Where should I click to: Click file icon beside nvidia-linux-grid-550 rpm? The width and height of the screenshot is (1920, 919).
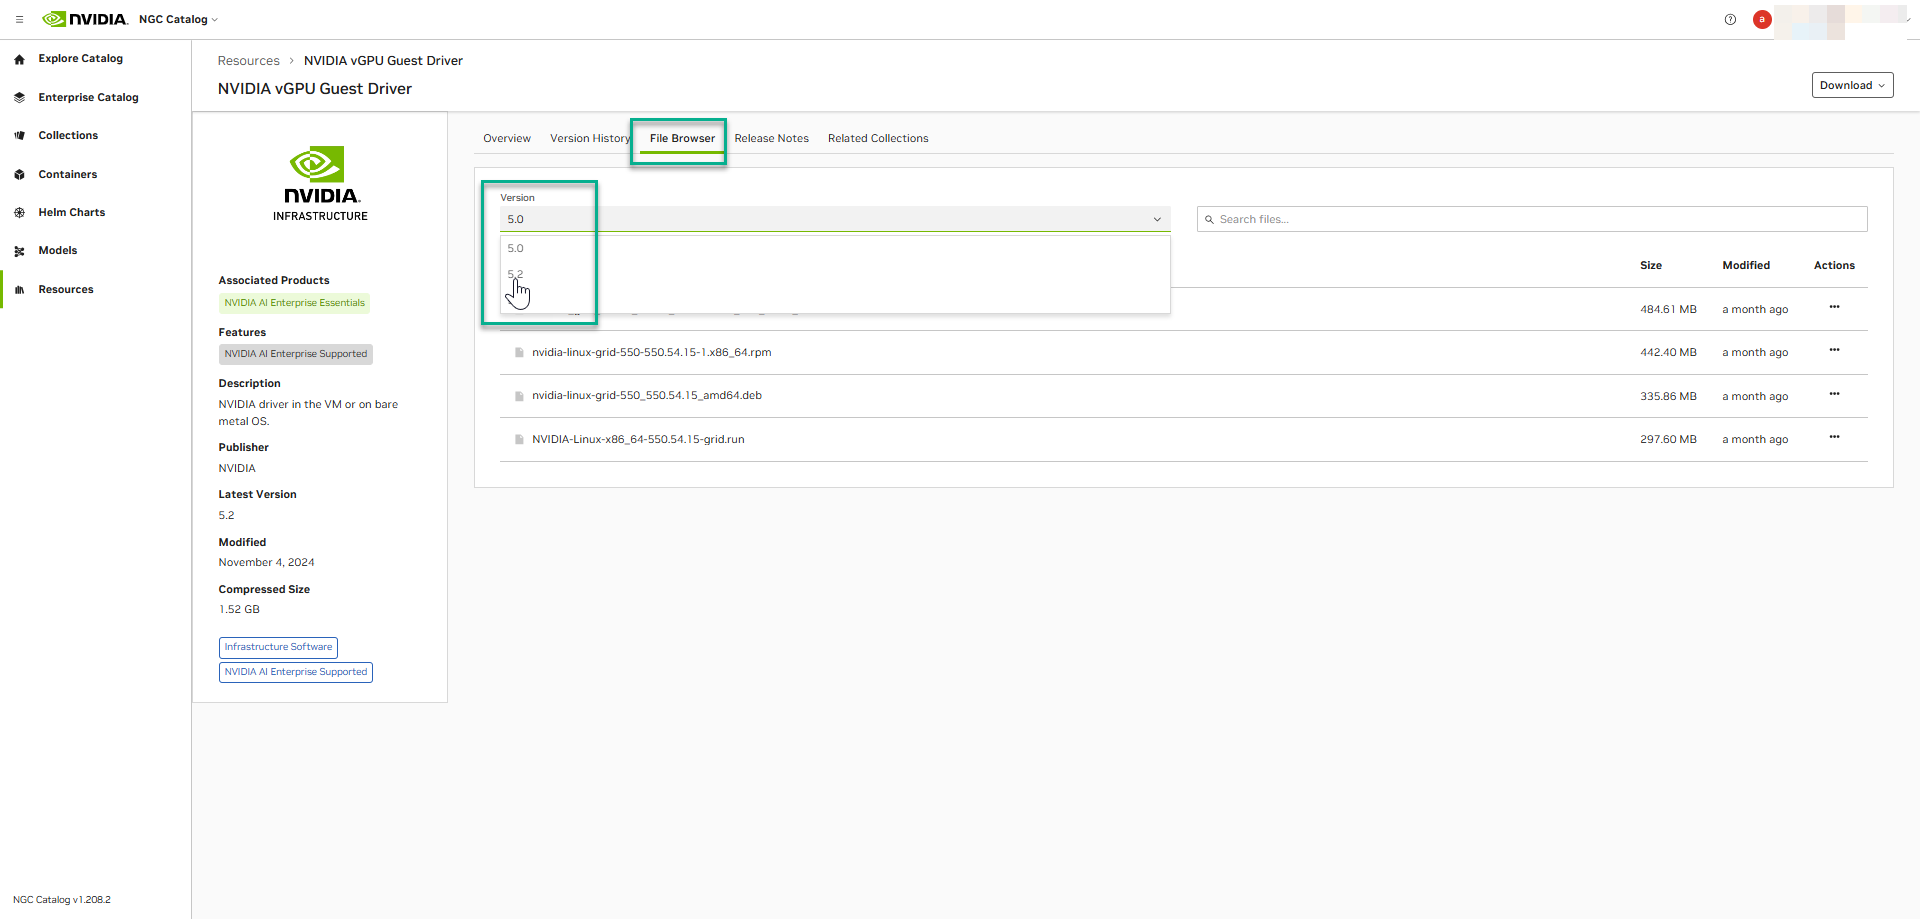coord(519,353)
